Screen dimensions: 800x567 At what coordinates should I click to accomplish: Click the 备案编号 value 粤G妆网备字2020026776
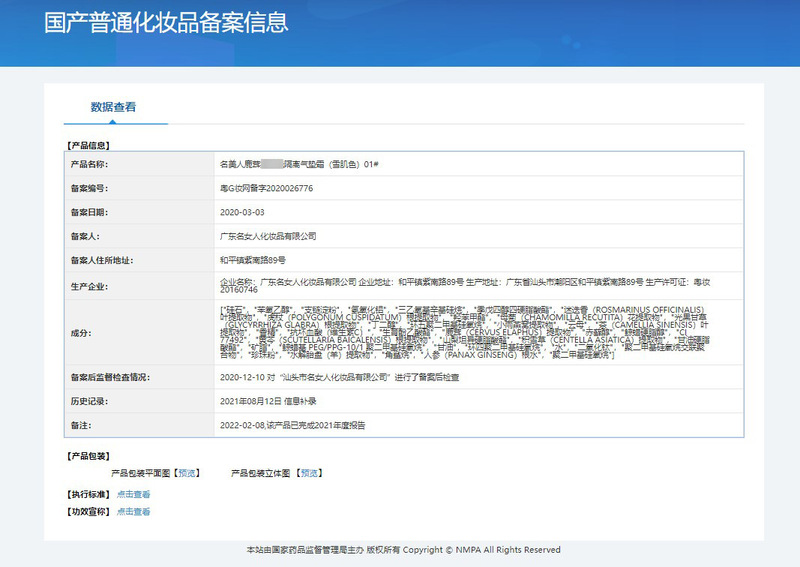266,187
